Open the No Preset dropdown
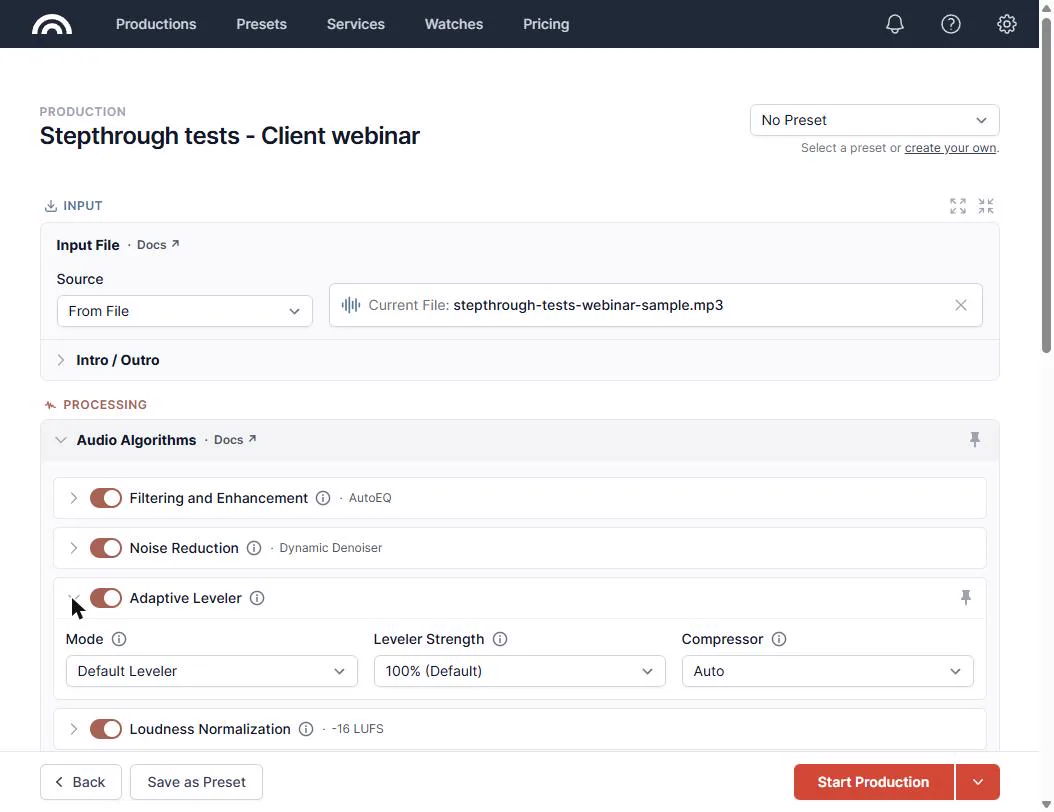Viewport: 1054px width, 812px height. tap(875, 120)
